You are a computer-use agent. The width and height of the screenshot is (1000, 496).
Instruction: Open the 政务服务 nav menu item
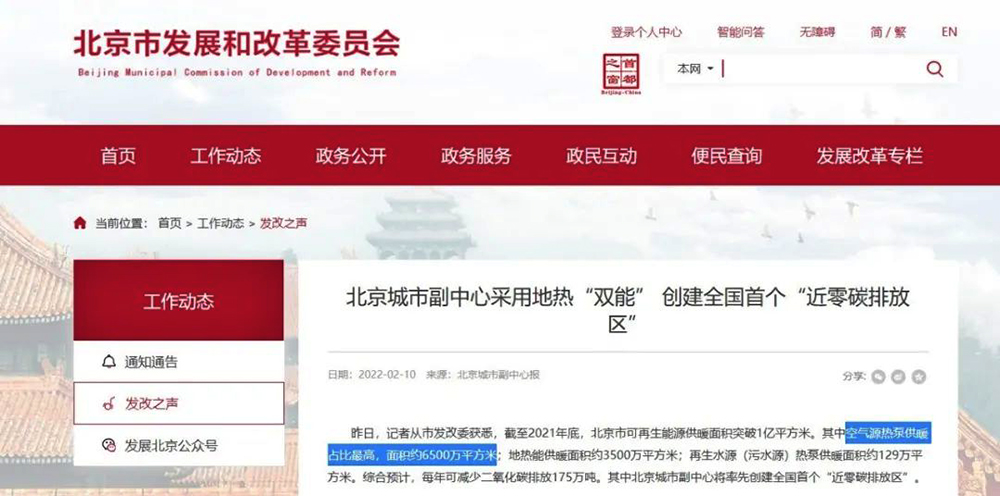(476, 156)
